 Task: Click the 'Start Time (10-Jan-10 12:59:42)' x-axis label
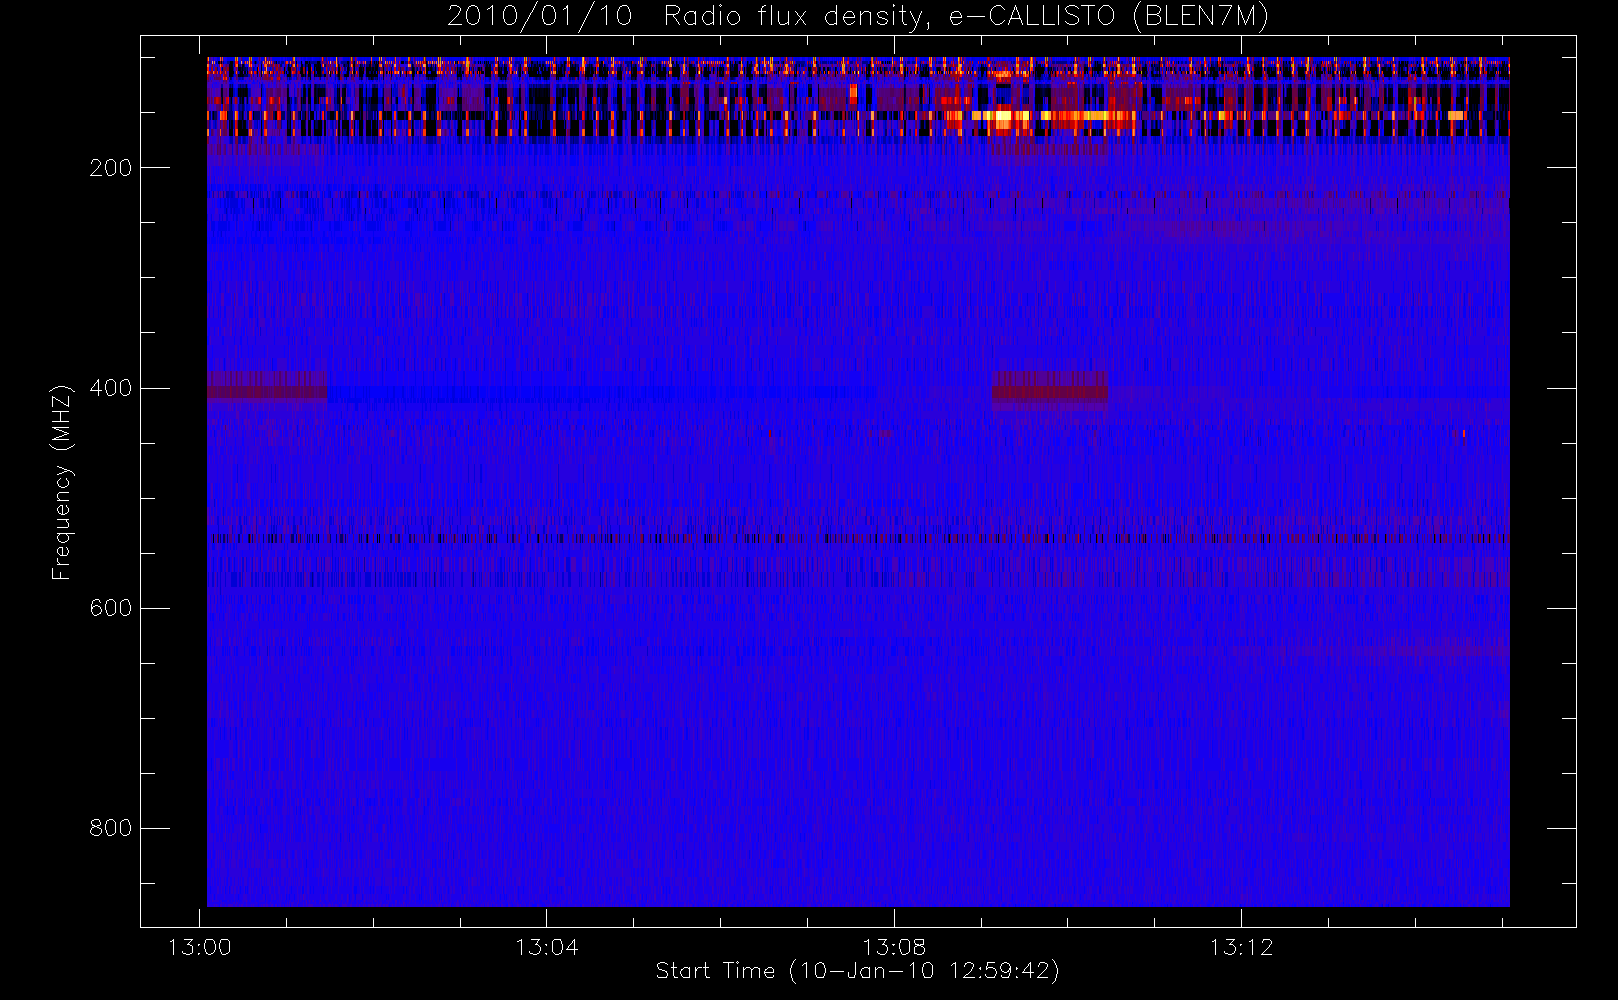click(x=857, y=971)
